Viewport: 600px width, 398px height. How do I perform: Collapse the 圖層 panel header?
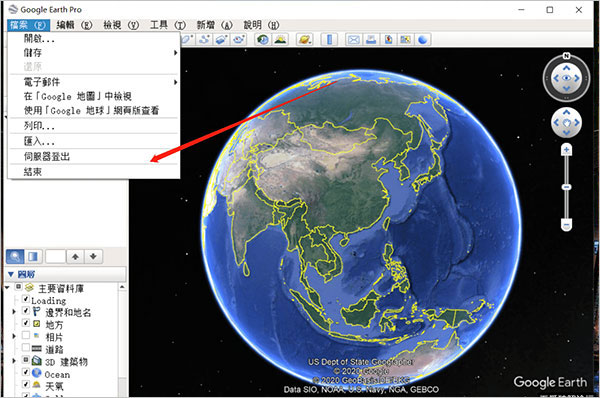click(x=66, y=274)
